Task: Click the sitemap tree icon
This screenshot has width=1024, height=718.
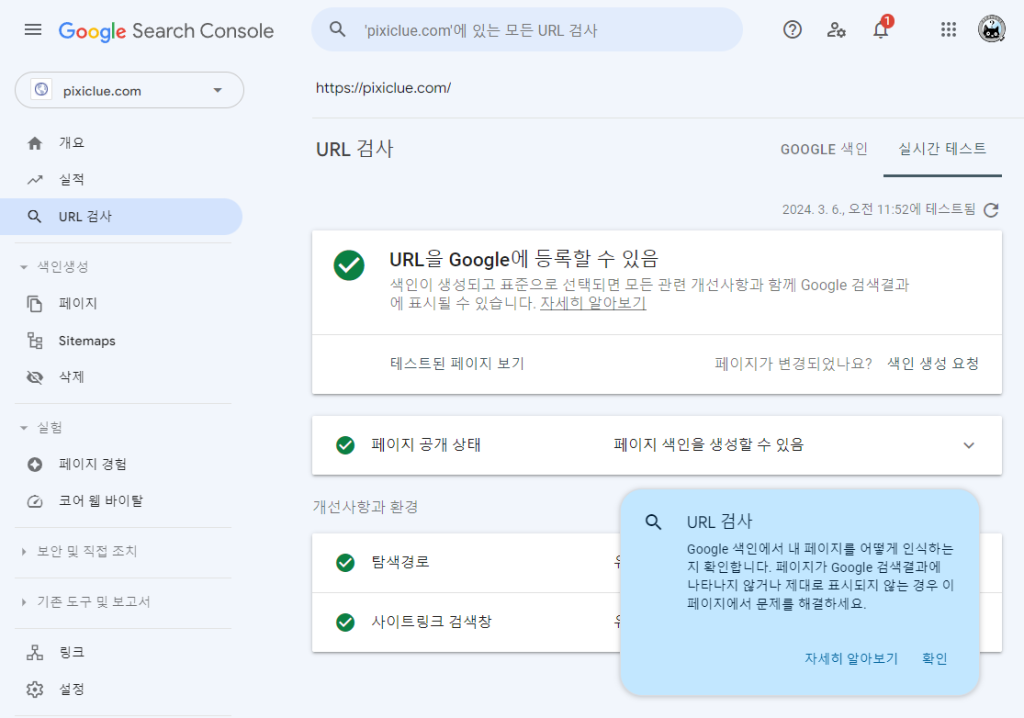Action: [35, 340]
